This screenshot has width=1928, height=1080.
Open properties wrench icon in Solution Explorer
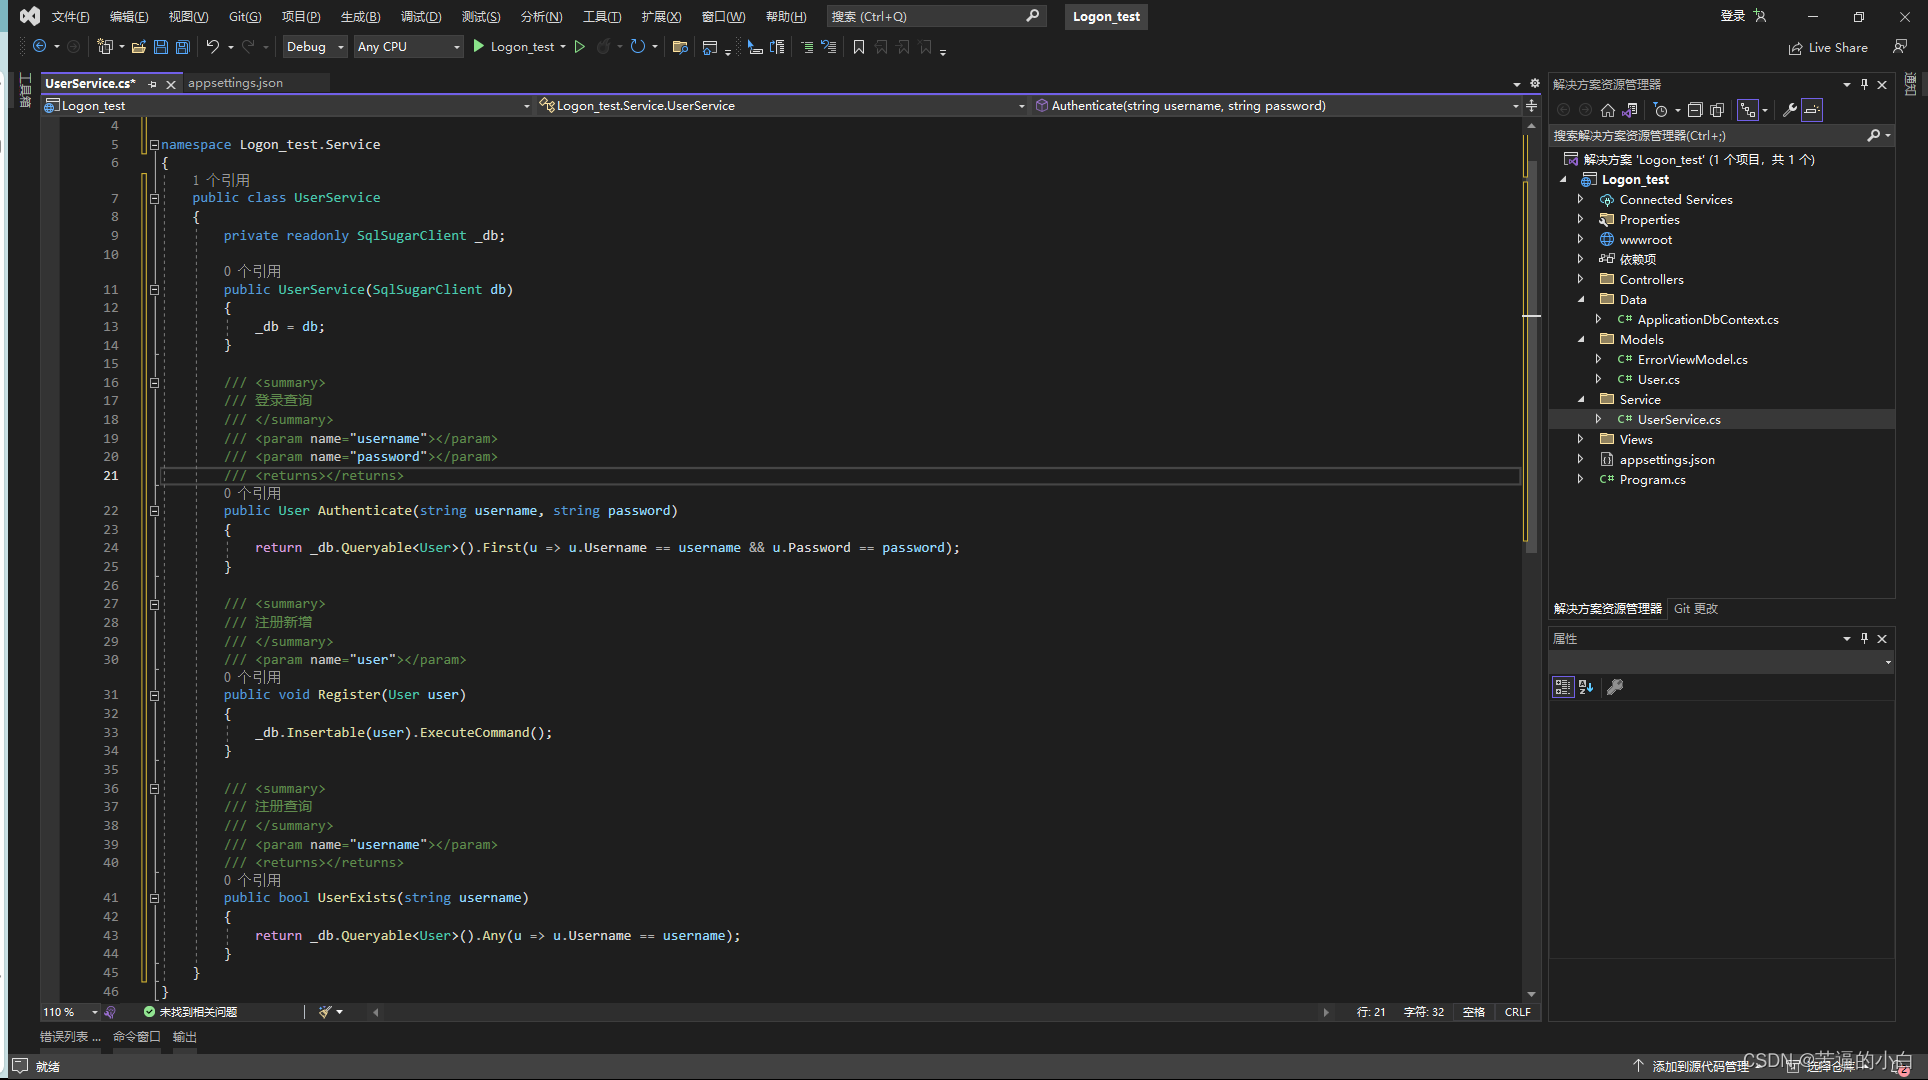tap(1789, 110)
